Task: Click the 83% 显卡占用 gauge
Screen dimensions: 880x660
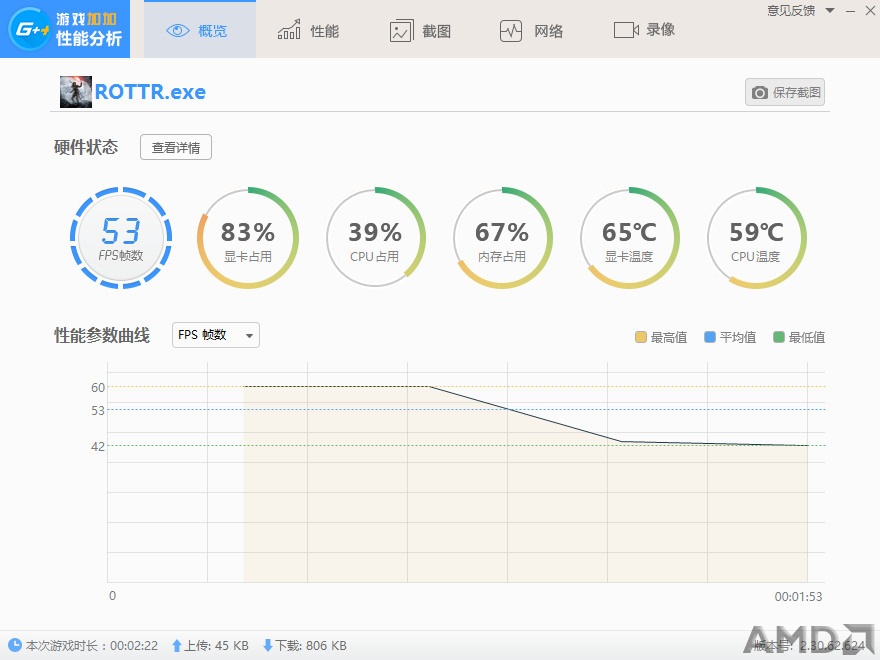Action: pyautogui.click(x=248, y=238)
